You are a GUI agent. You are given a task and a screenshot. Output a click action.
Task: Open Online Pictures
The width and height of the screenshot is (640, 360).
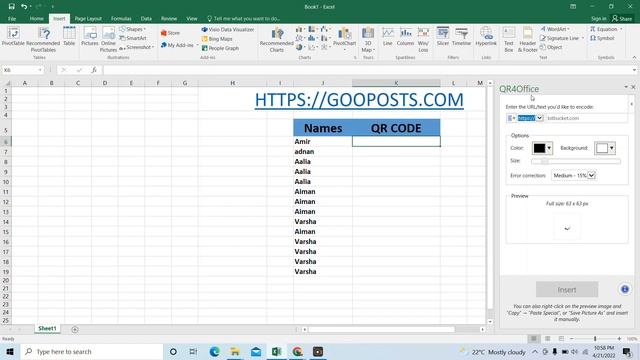tap(108, 39)
